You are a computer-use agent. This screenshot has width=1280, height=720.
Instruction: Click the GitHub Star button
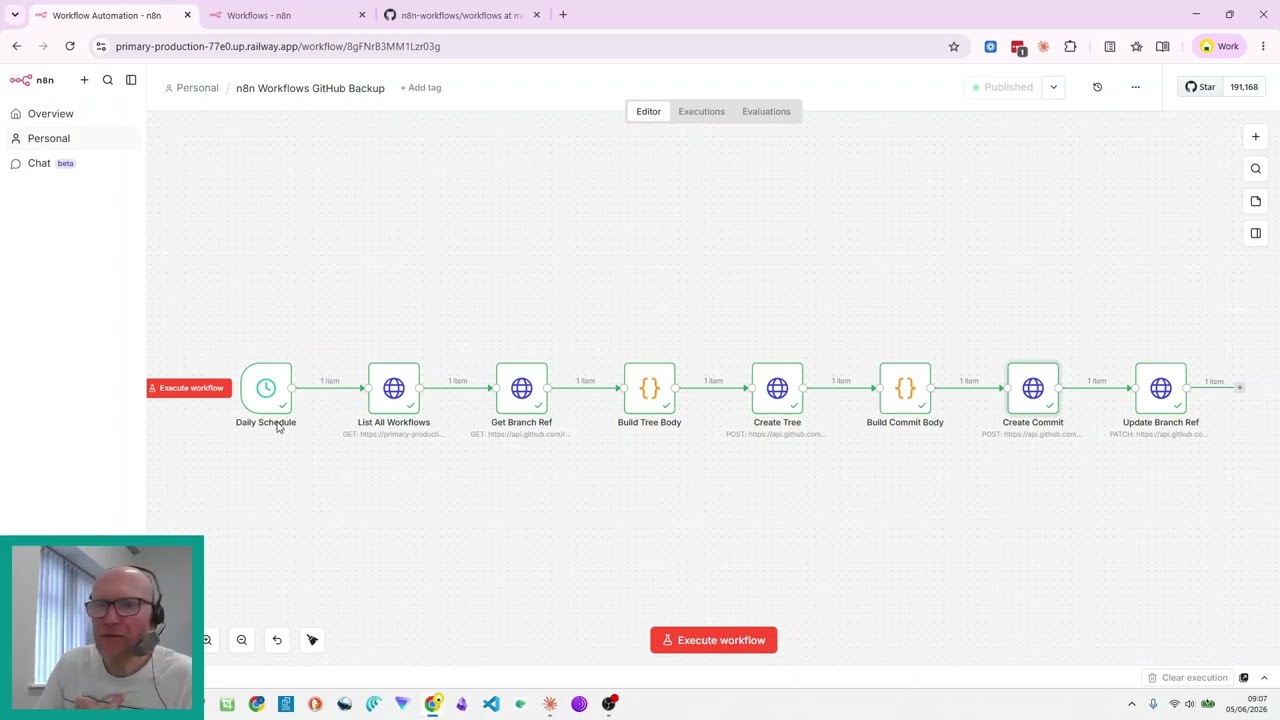tap(1200, 87)
